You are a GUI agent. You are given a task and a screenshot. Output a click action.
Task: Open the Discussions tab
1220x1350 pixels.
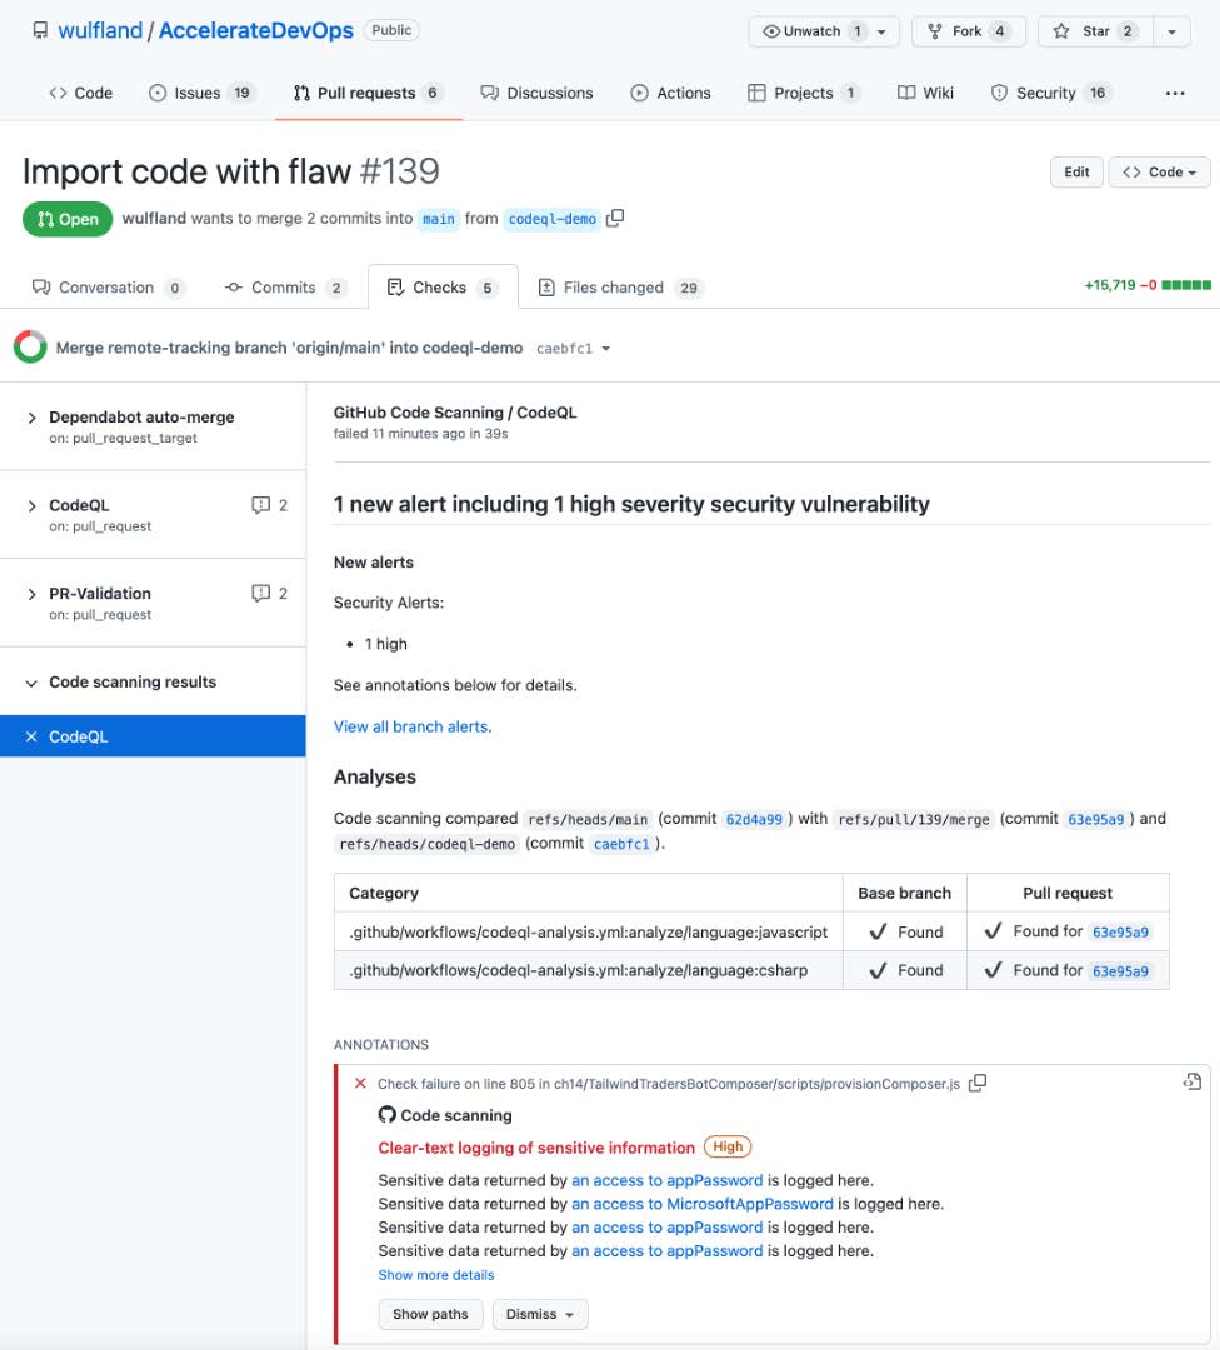point(537,93)
